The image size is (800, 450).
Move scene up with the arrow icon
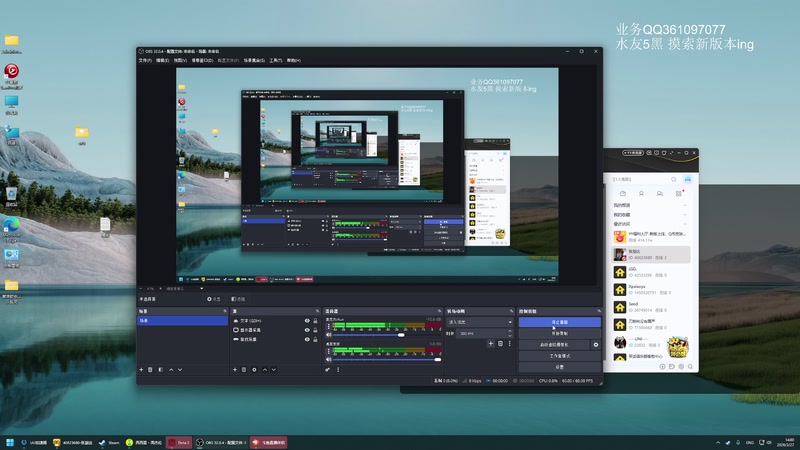pos(171,369)
